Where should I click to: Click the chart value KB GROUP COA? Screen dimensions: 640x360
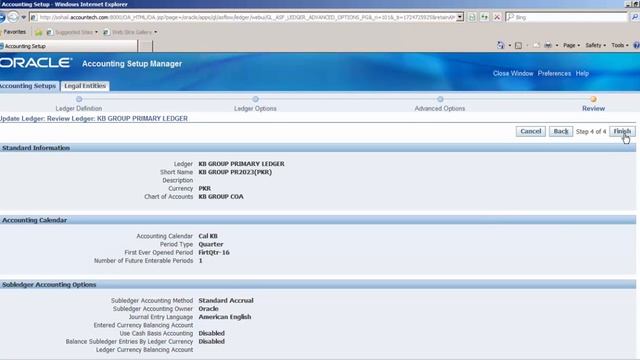[x=221, y=197]
